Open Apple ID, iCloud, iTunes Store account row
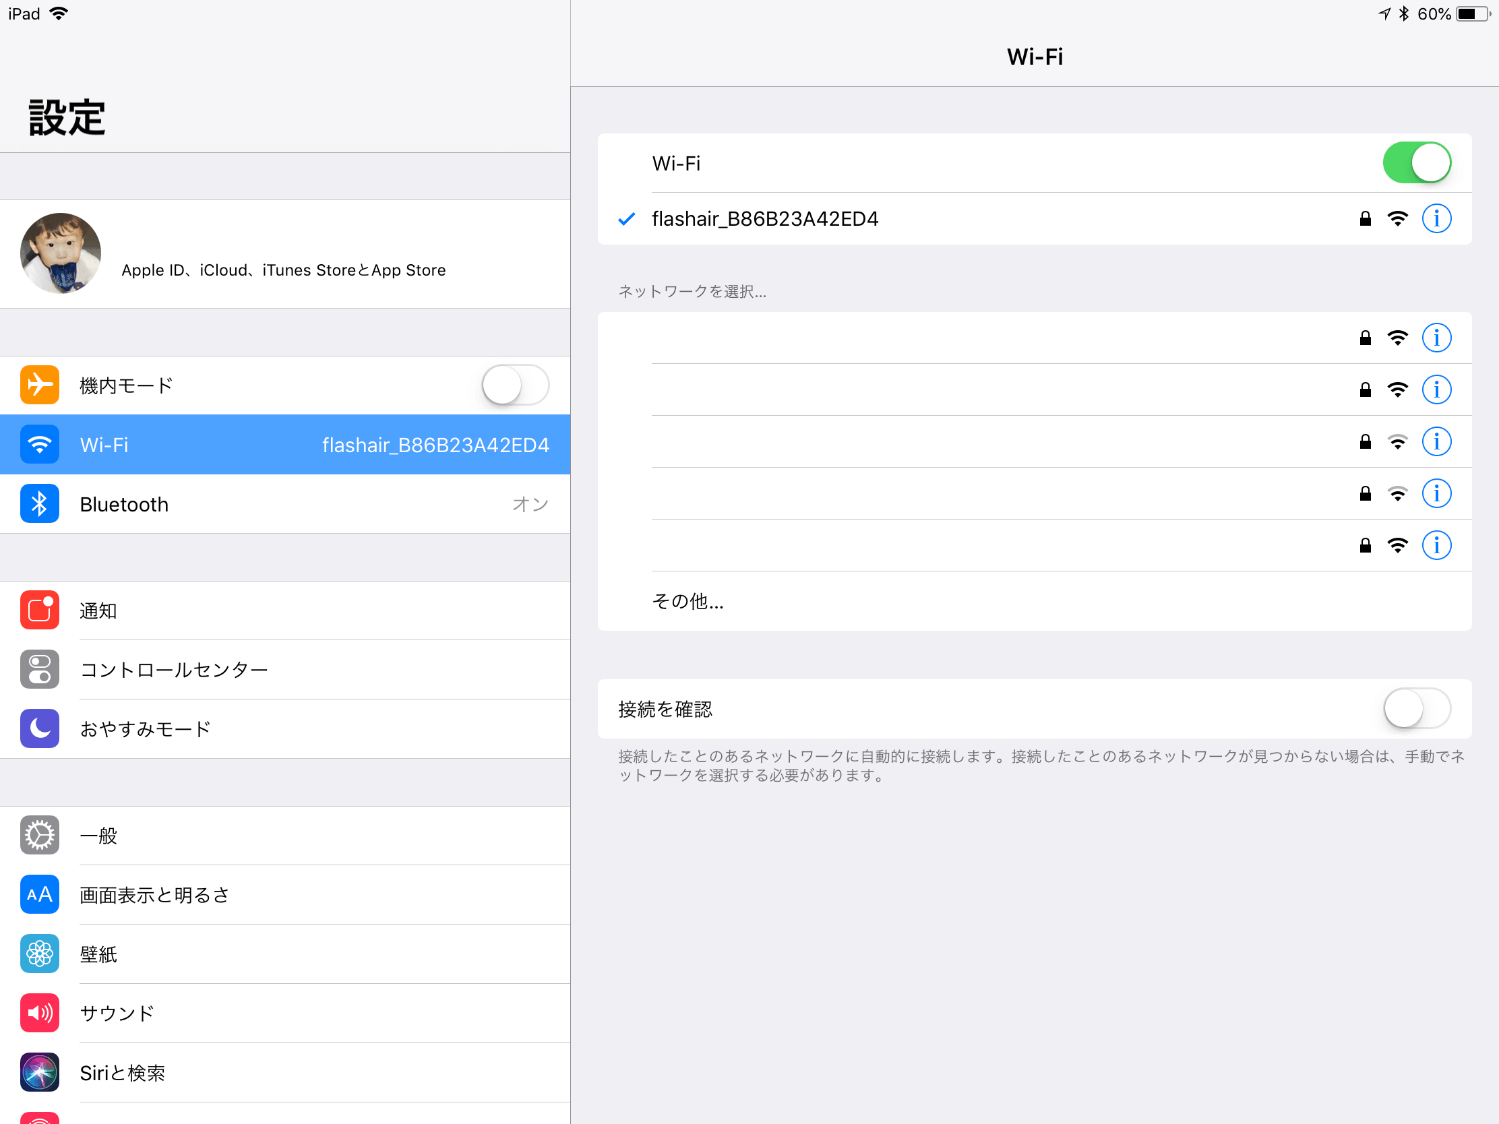Image resolution: width=1499 pixels, height=1124 pixels. [x=285, y=254]
